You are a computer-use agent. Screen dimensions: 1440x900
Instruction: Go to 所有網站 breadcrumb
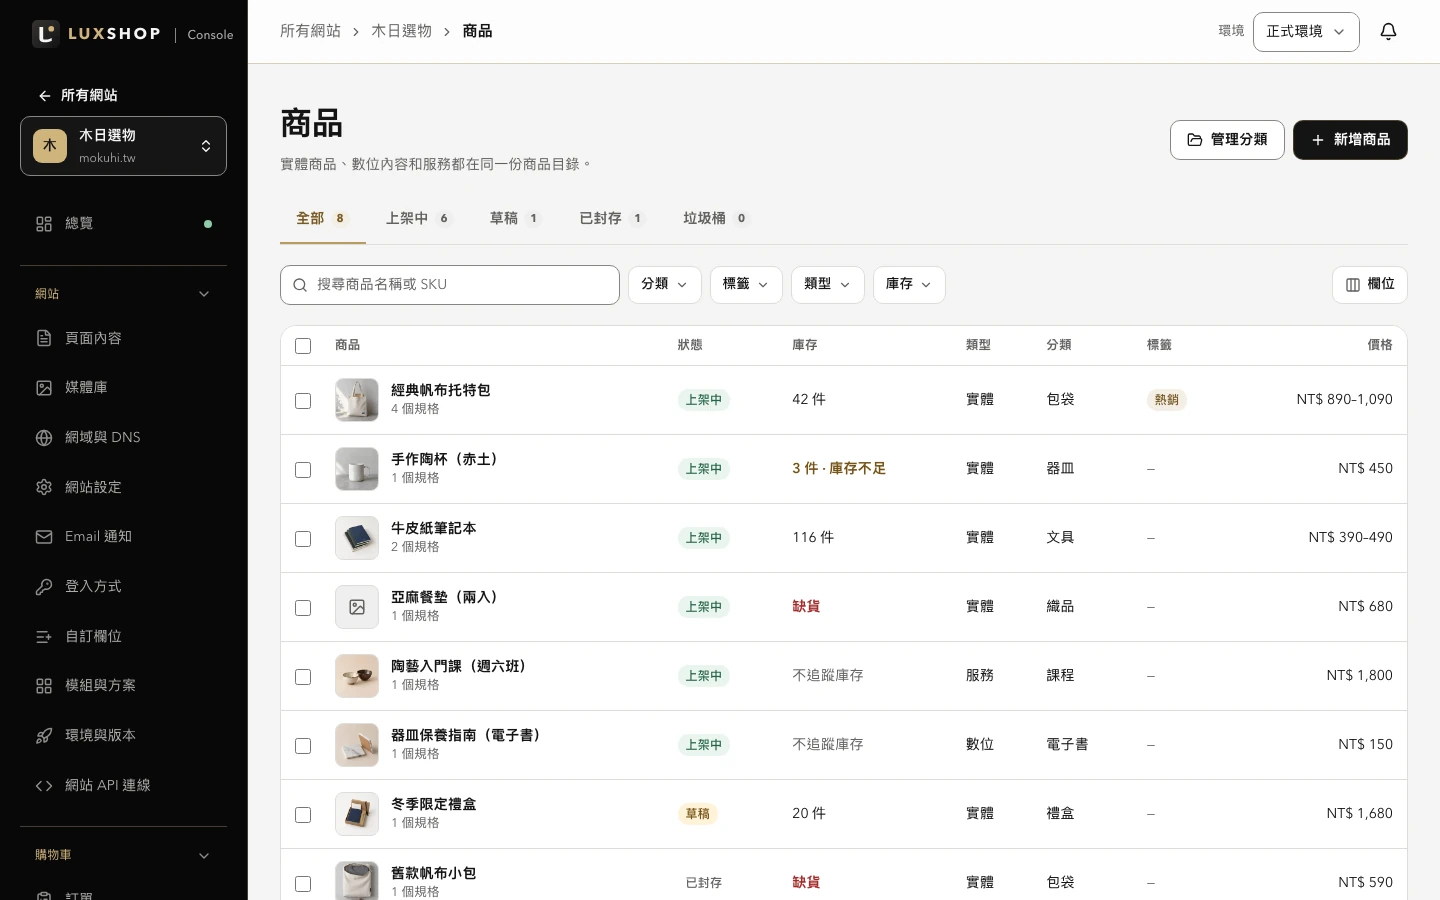(310, 32)
